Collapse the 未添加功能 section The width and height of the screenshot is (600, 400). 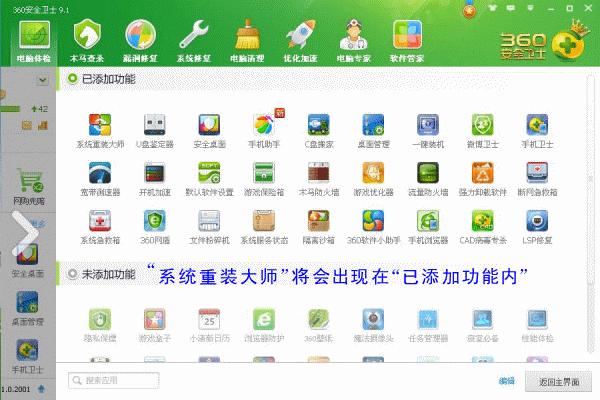pos(74,274)
